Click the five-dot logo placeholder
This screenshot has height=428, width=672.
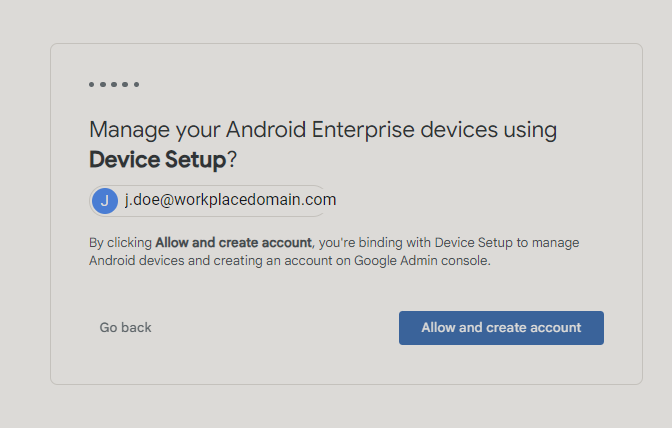[x=114, y=84]
